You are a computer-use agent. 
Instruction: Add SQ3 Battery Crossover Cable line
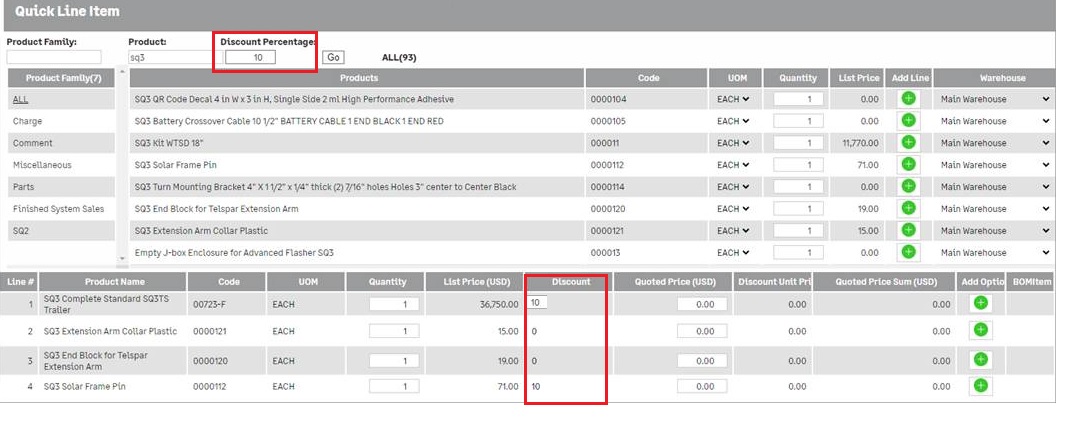point(908,121)
